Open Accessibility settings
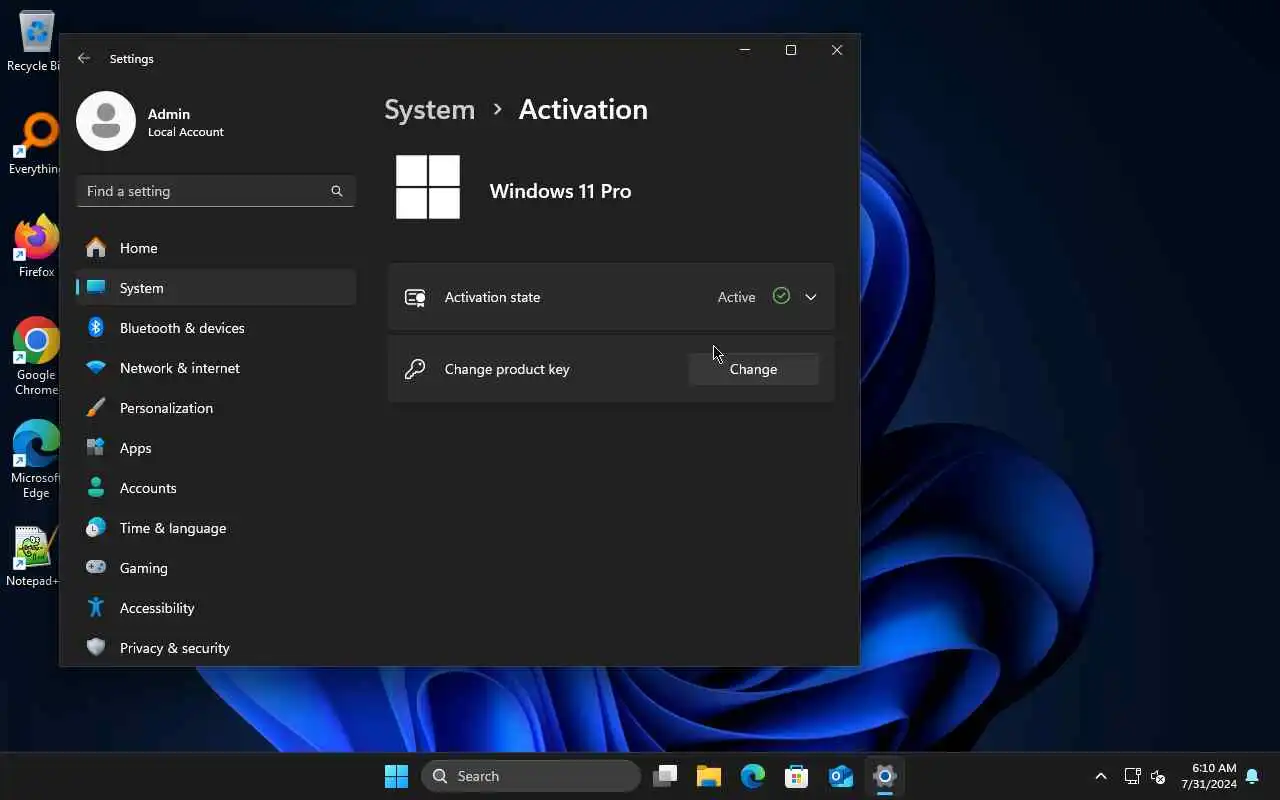Viewport: 1280px width, 800px height. coord(216,608)
